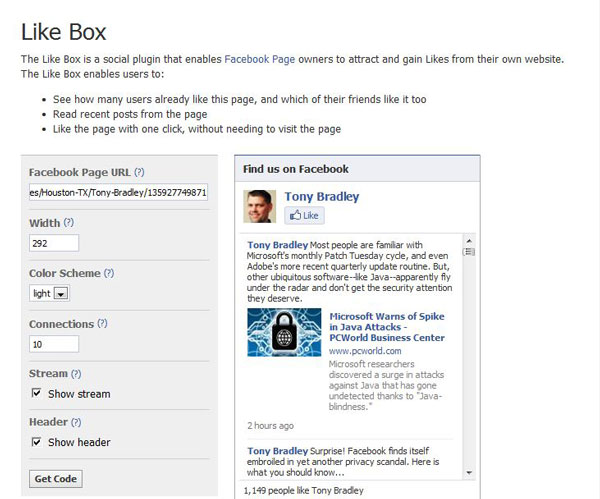Click the stream scrollbar up arrow
The image size is (600, 499).
click(469, 241)
